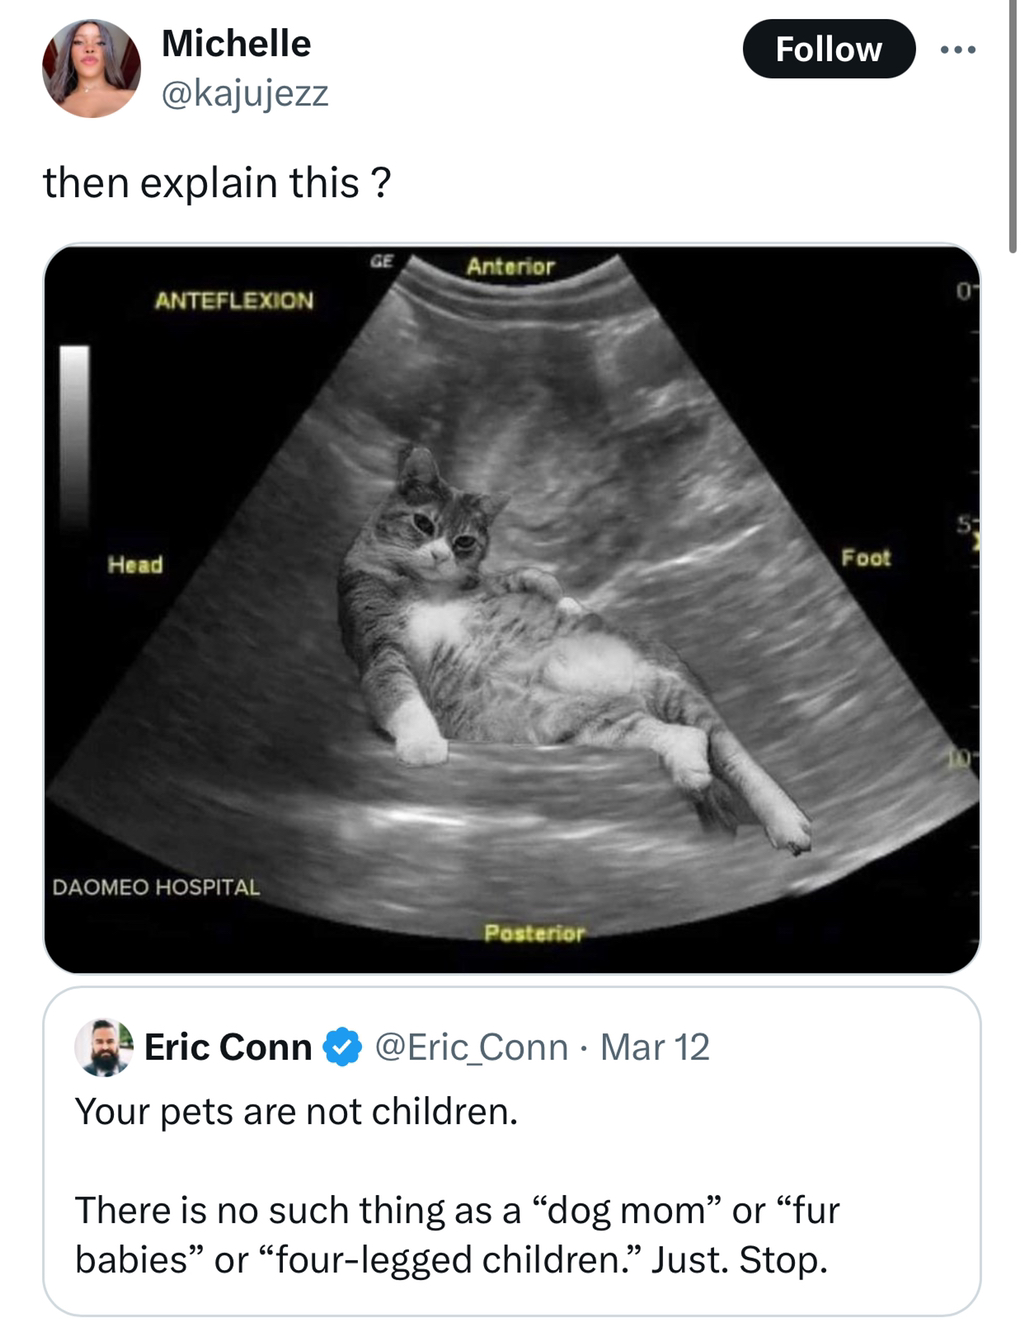Click the Mar 12 timestamp
The height and width of the screenshot is (1336, 1024).
[x=655, y=1047]
